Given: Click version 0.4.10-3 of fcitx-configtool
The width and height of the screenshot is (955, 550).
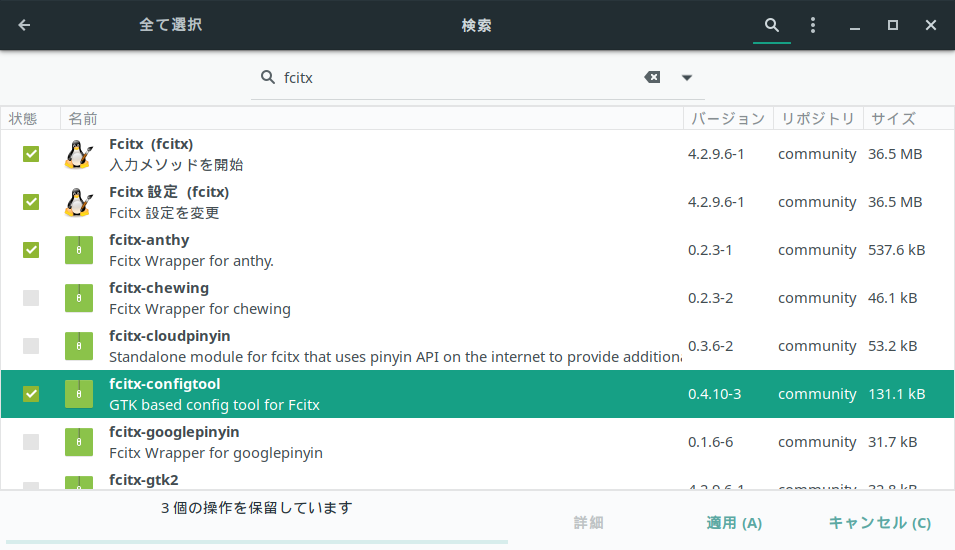Looking at the screenshot, I should [x=714, y=394].
